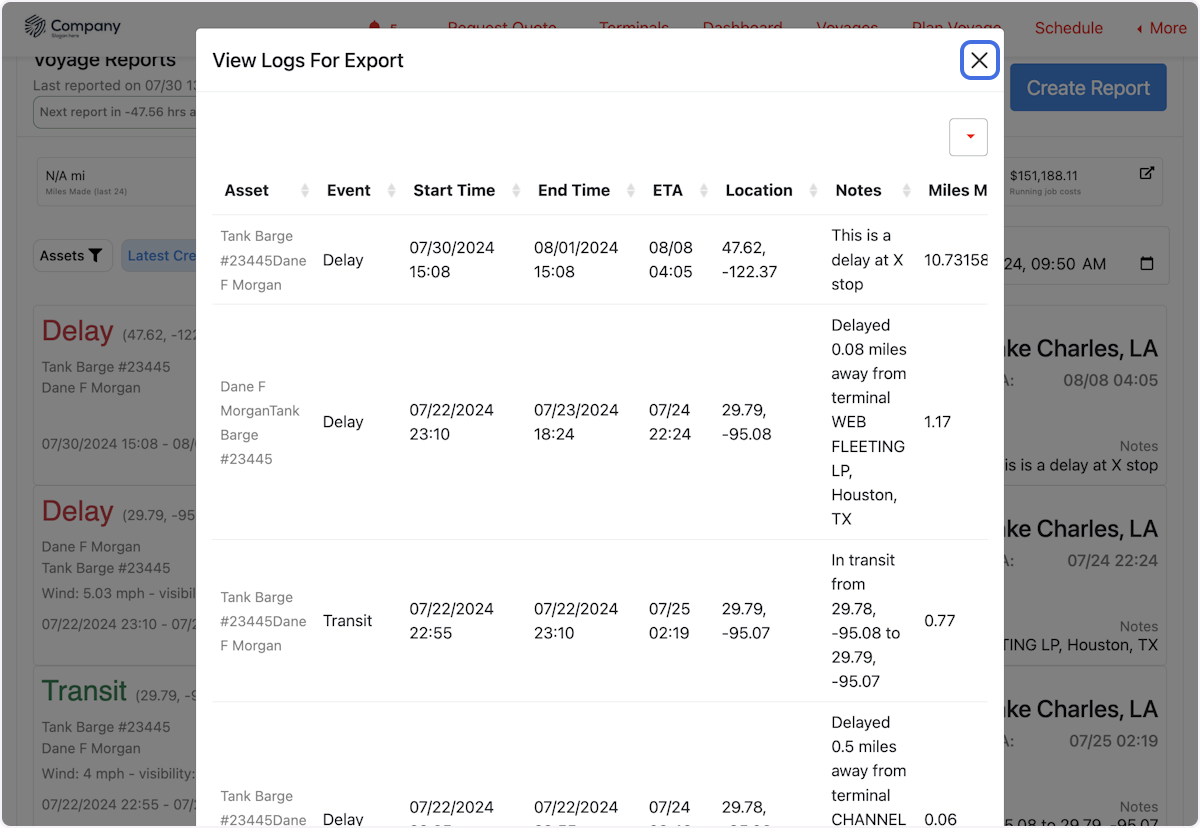Close the View Logs For Export dialog
Image resolution: width=1200 pixels, height=828 pixels.
pos(979,61)
